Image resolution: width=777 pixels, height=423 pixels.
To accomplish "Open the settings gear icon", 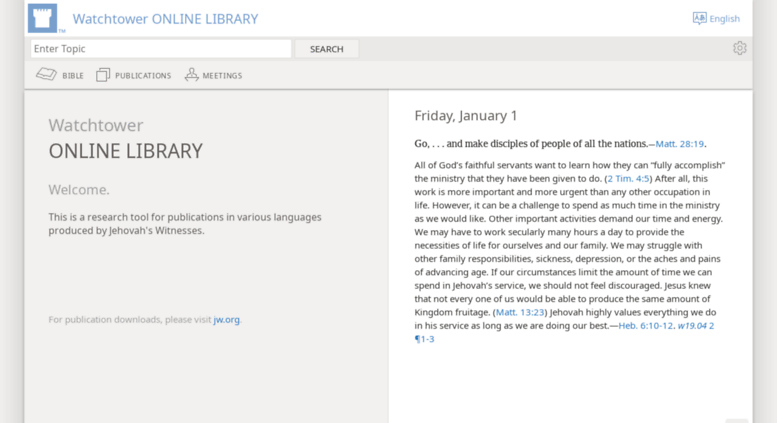I will coord(739,48).
